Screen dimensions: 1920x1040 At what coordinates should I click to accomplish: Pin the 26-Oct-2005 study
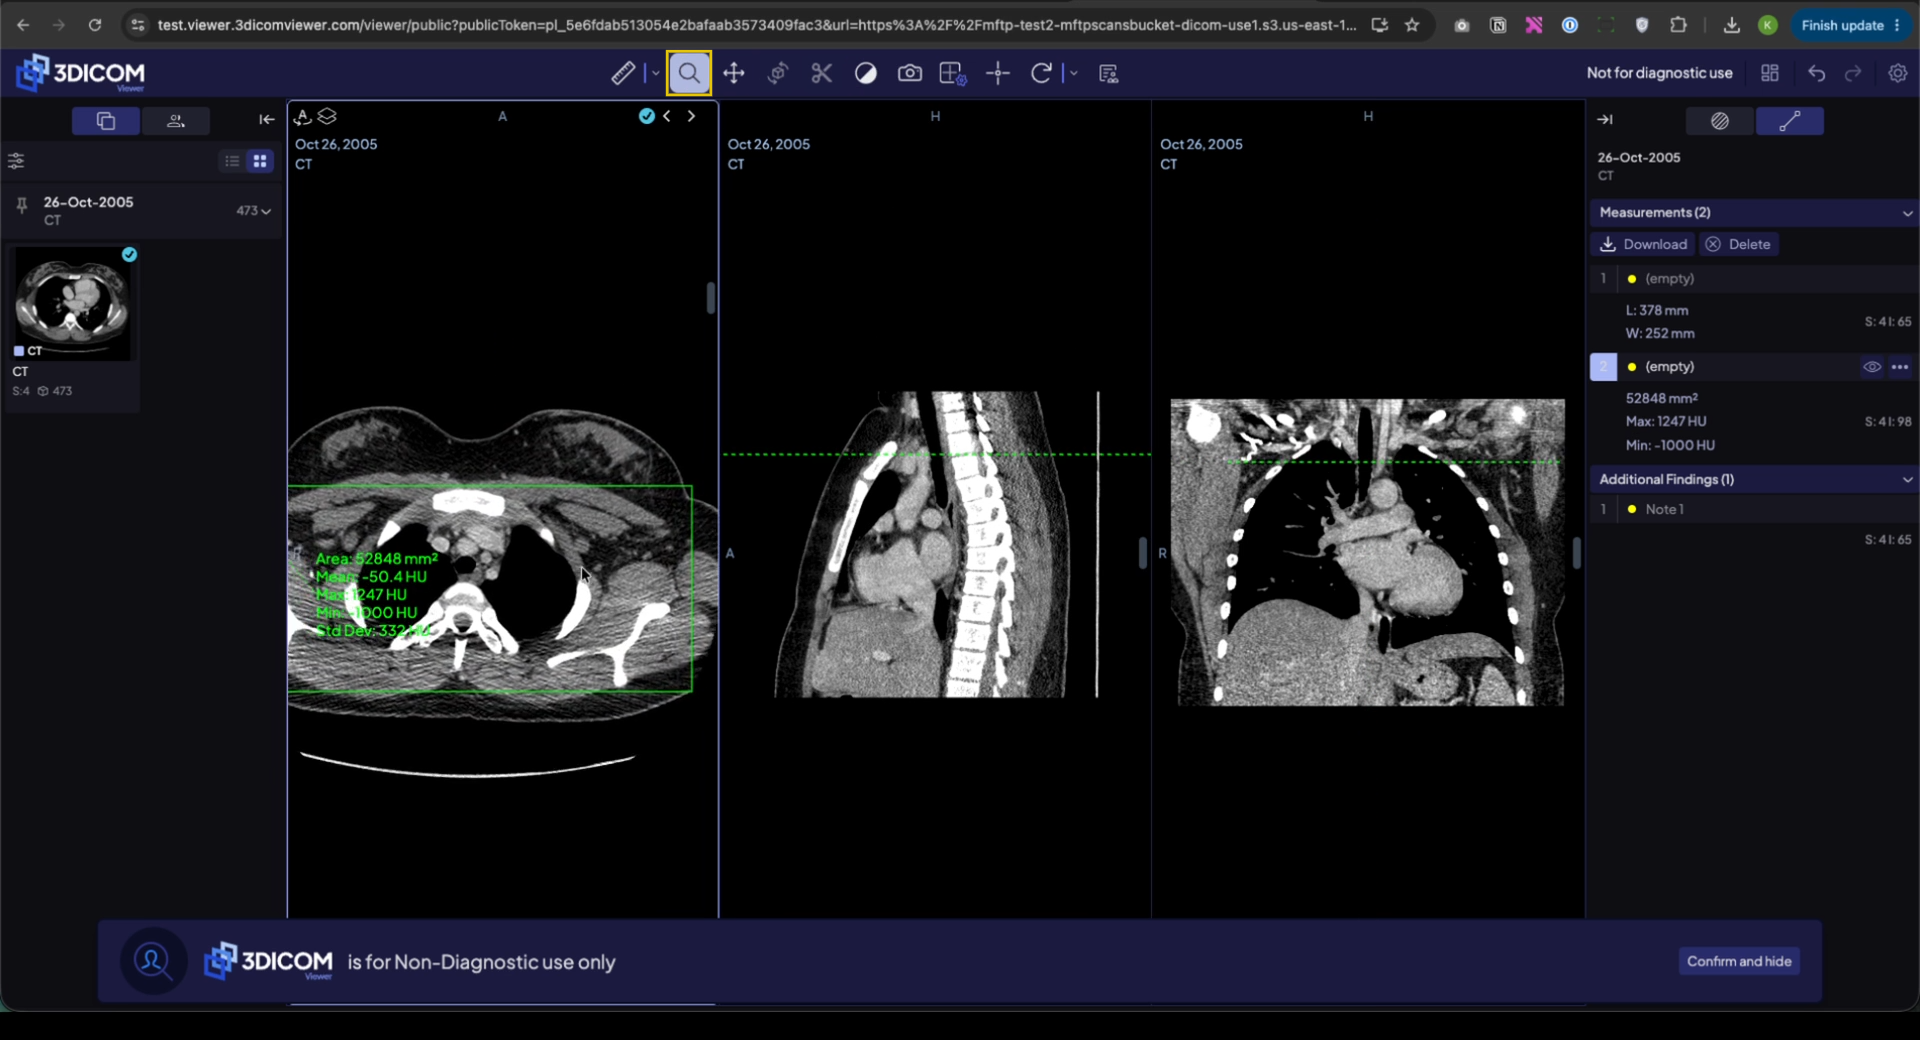coord(21,206)
